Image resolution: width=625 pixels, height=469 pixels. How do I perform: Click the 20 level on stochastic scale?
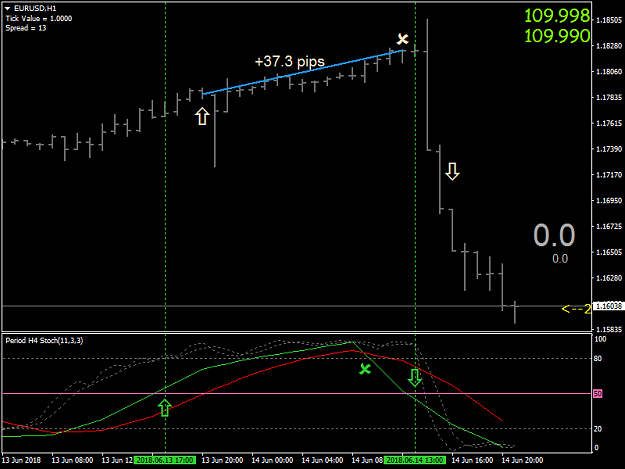(597, 429)
